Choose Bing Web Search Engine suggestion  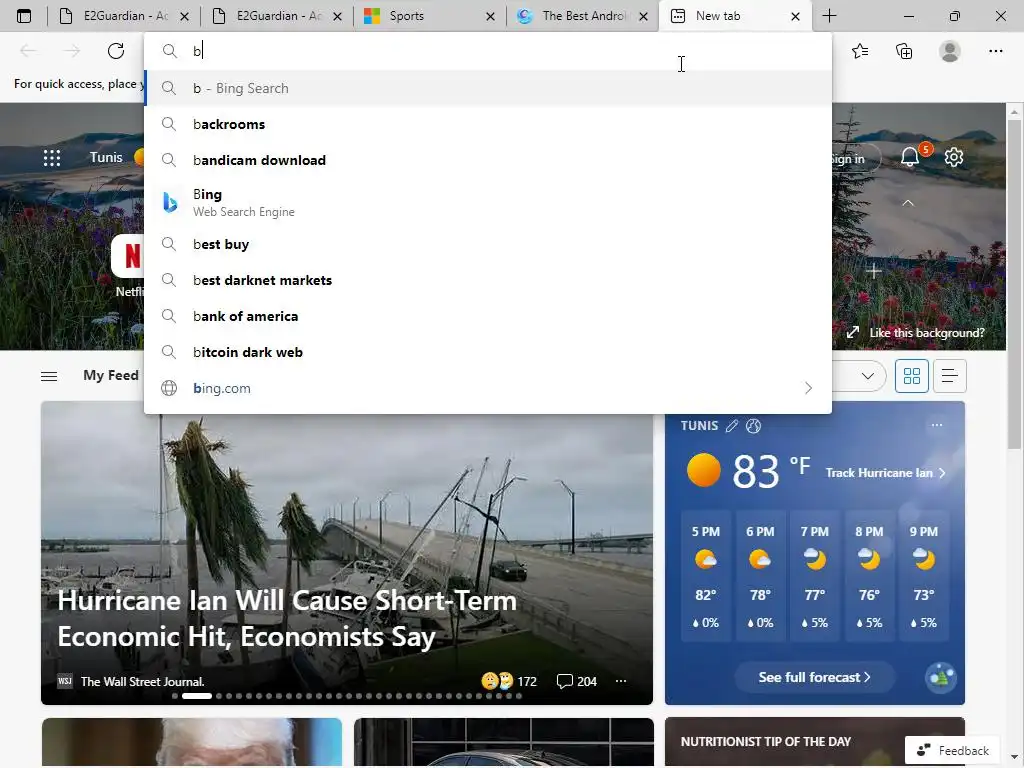(x=488, y=202)
